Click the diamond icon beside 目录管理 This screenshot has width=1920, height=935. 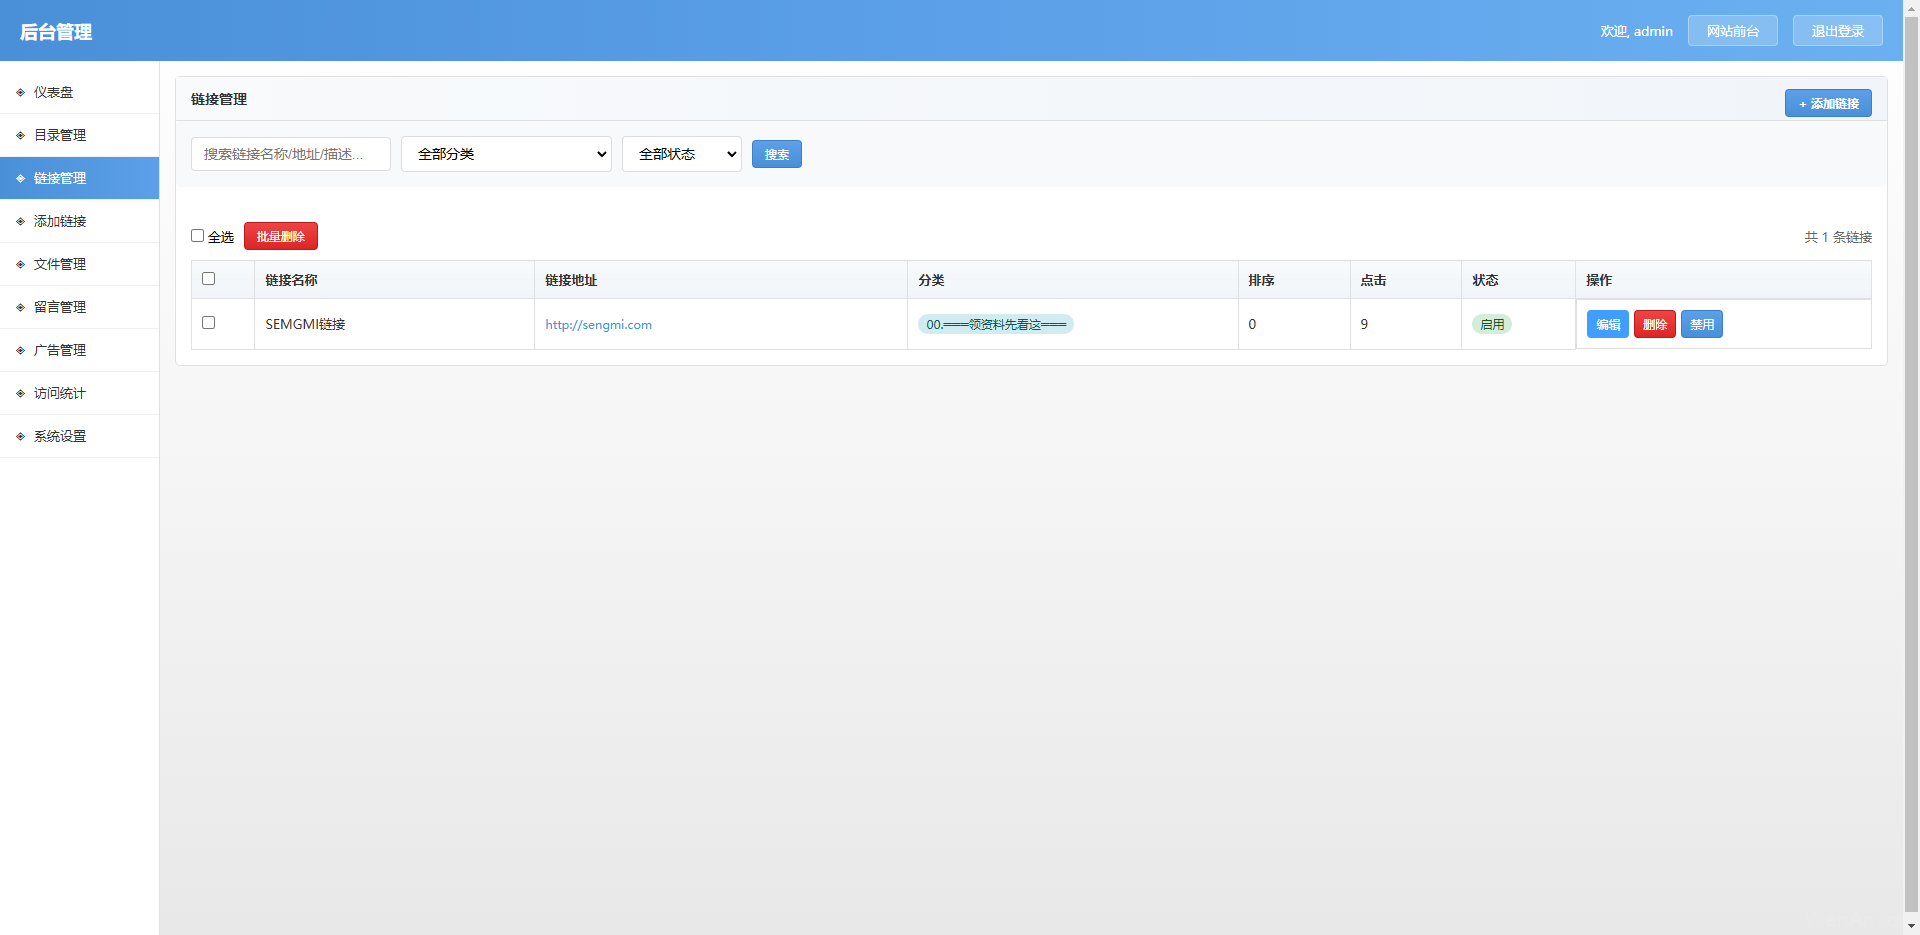click(x=20, y=135)
